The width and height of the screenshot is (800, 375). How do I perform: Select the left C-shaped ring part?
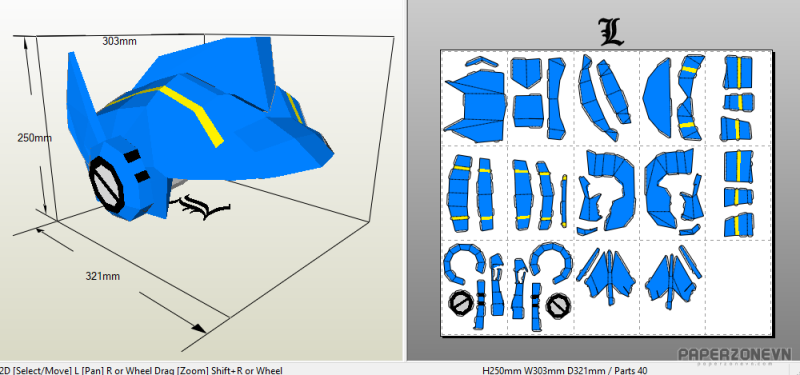click(x=464, y=263)
